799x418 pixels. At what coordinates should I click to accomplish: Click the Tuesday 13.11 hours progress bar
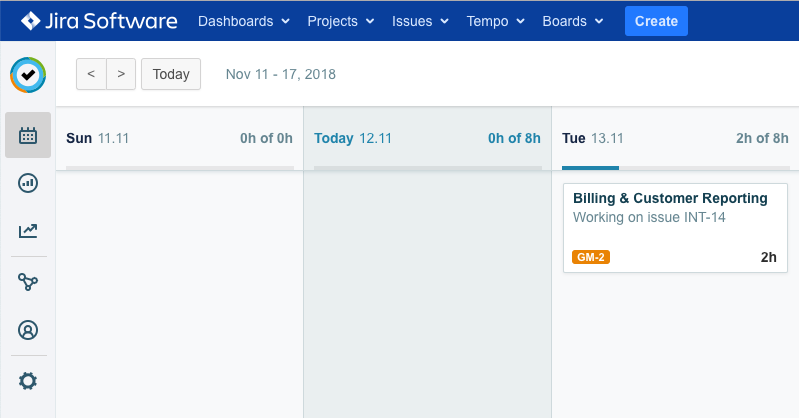coord(675,168)
